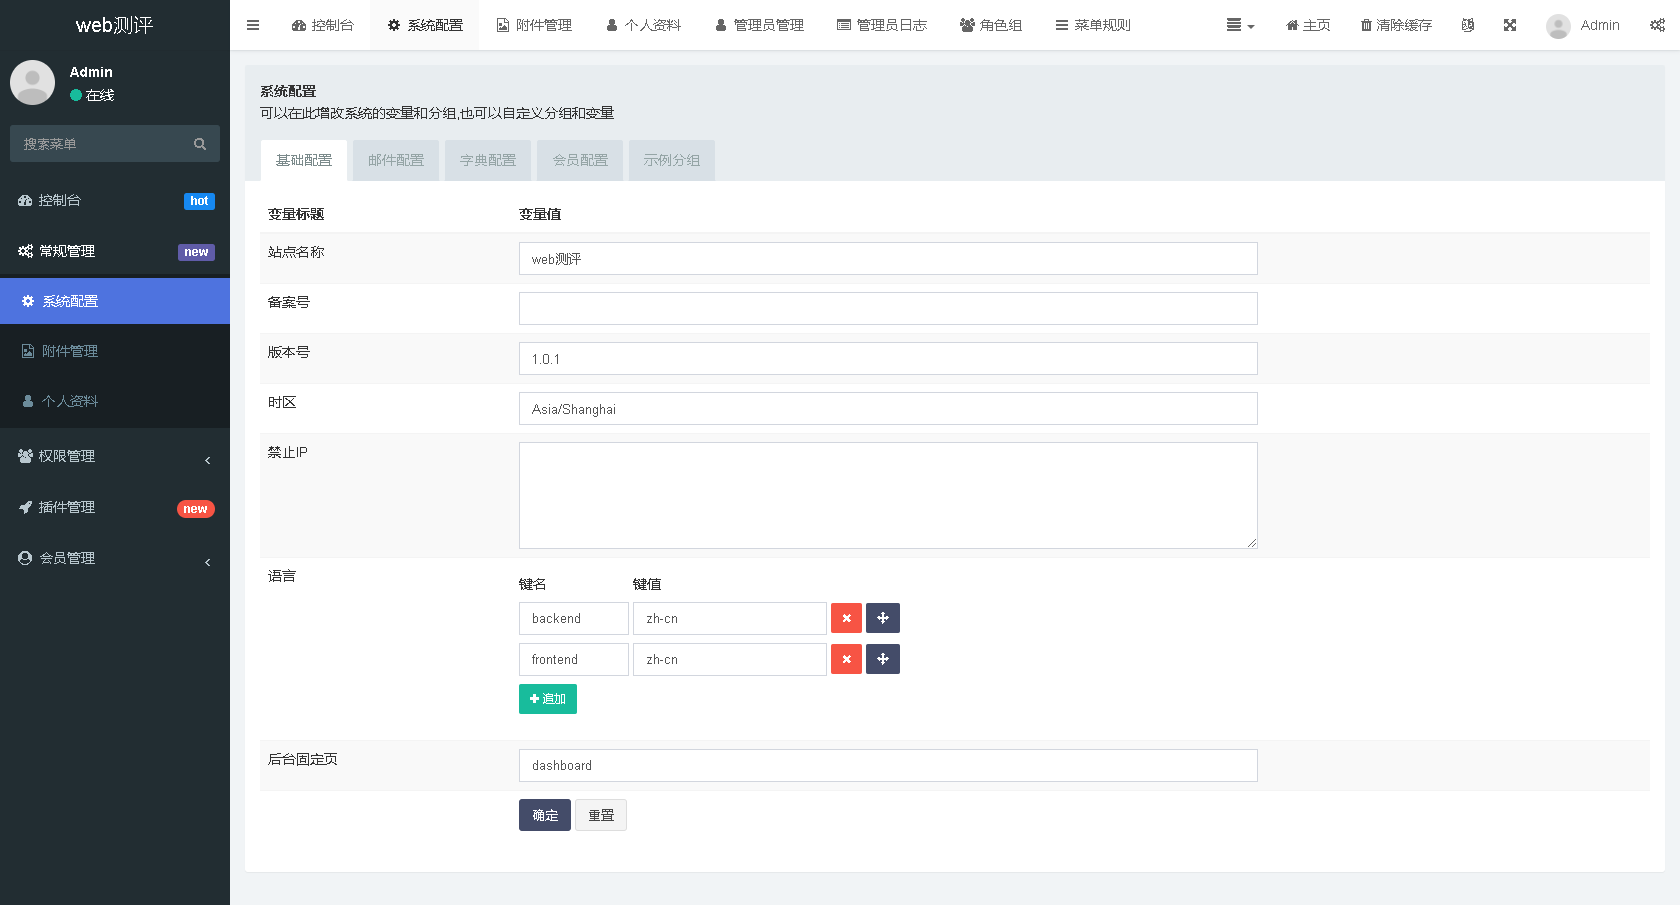Open the 控制台 dashboard from top navigation
This screenshot has height=905, width=1680.
coord(322,25)
